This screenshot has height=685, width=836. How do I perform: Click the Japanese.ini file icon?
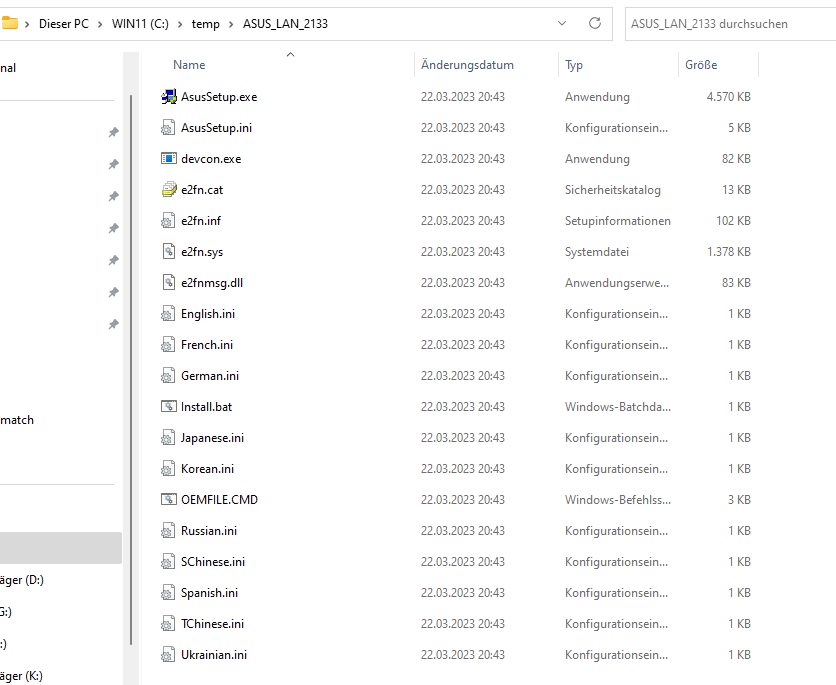coord(168,437)
